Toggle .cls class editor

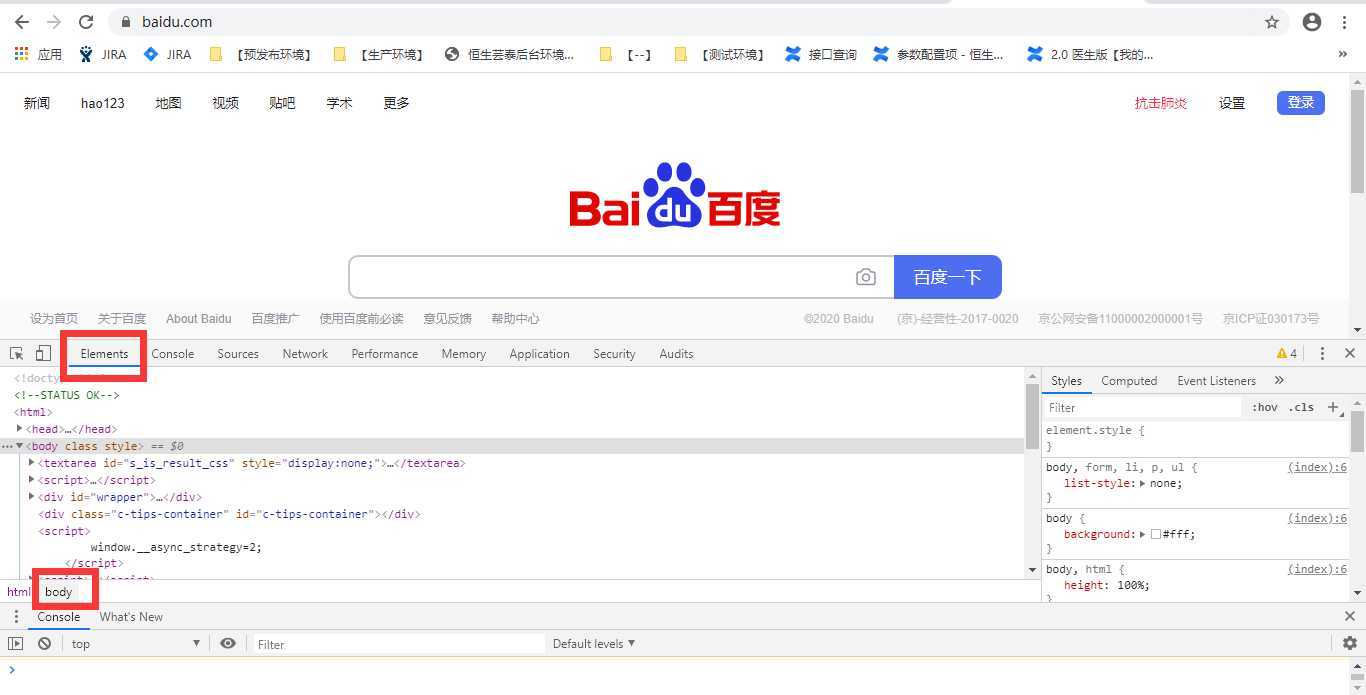[1301, 407]
